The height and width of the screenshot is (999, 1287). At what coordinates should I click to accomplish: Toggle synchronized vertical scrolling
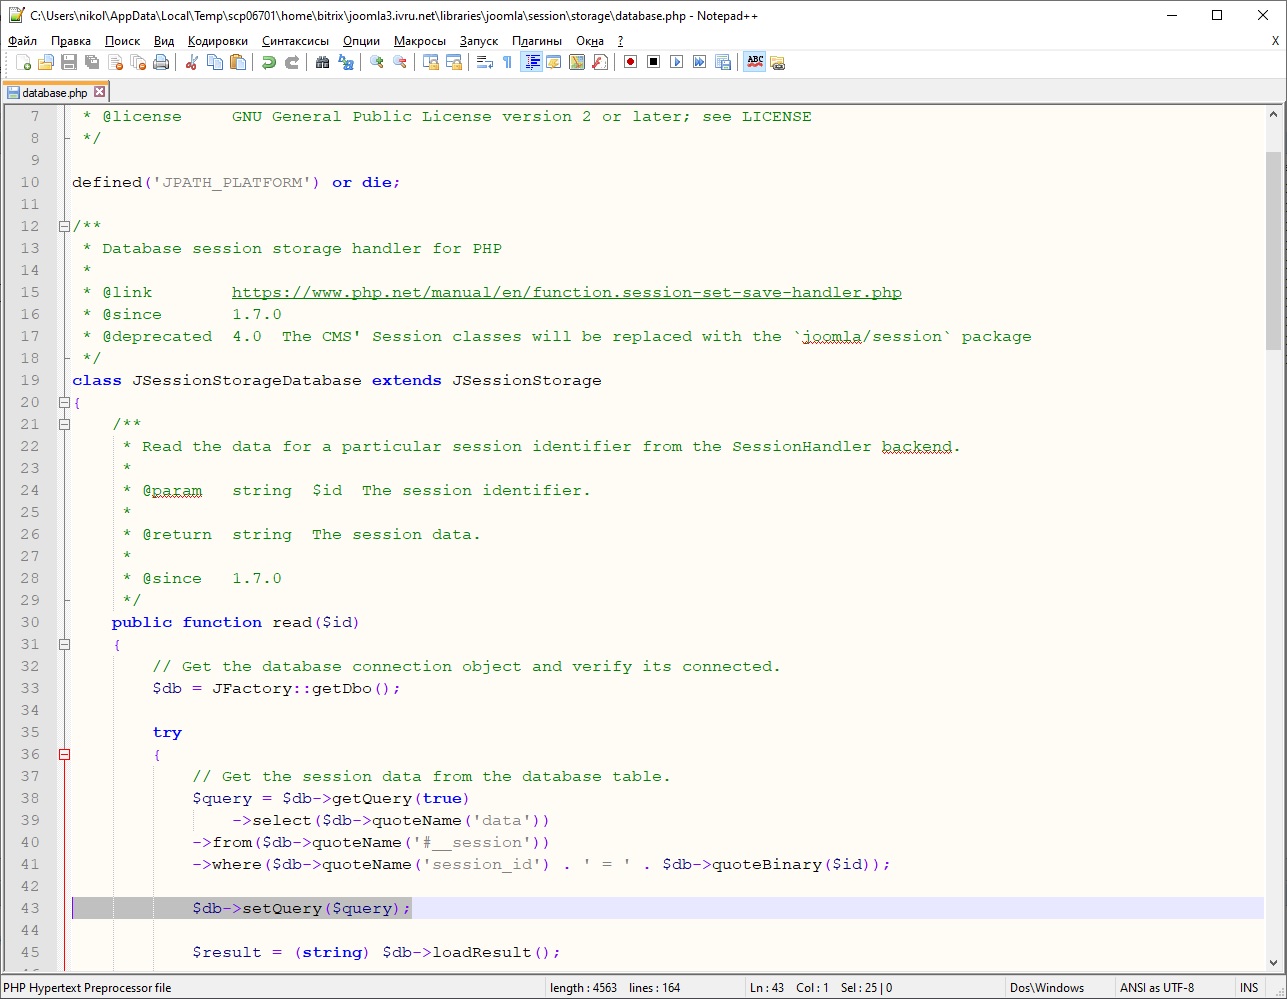(431, 62)
